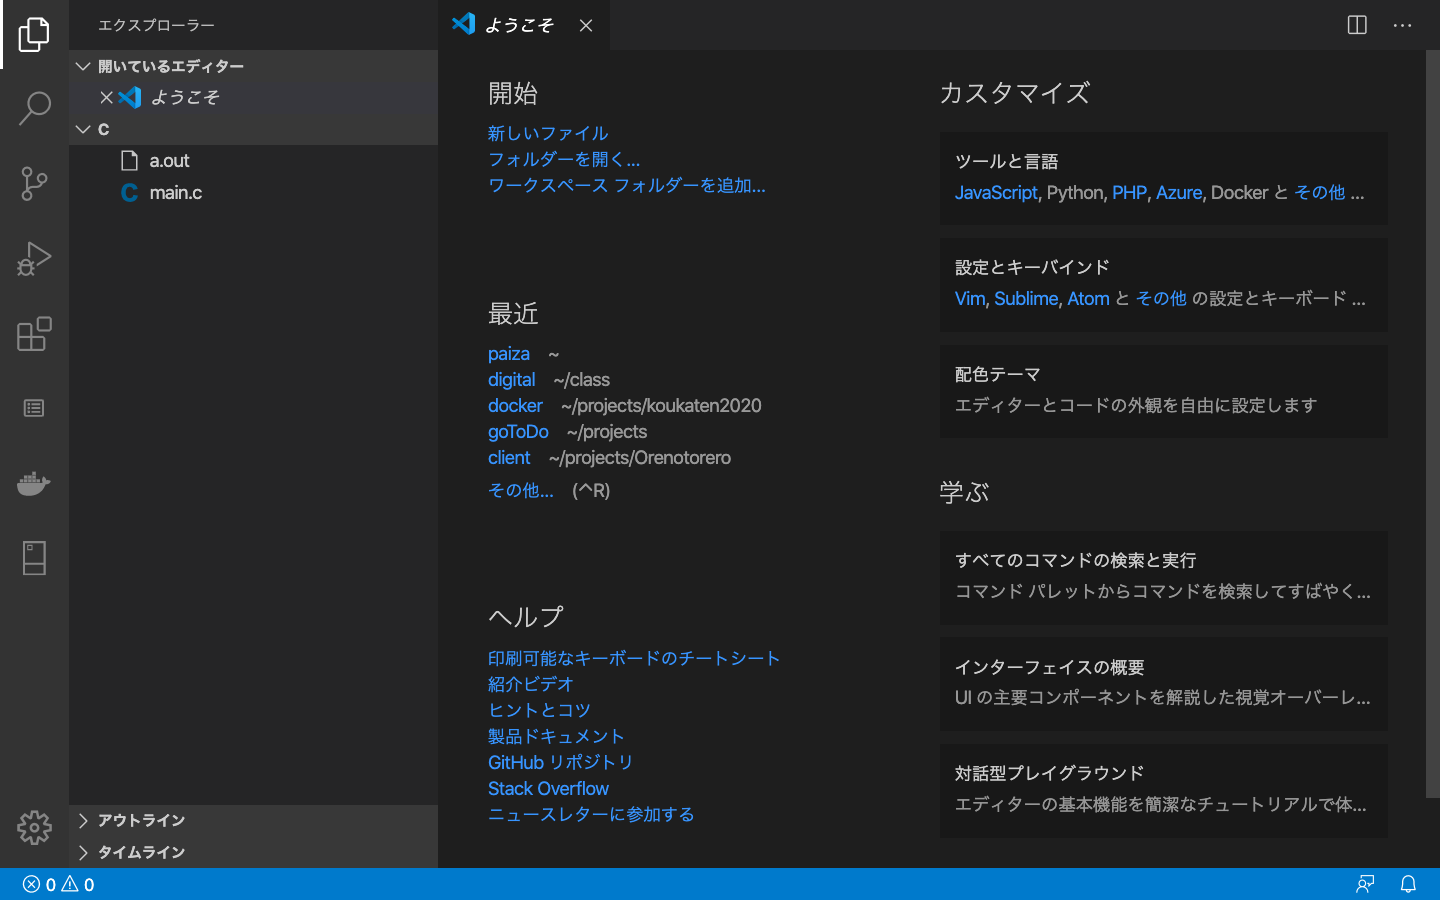Click Python language link

[1075, 192]
